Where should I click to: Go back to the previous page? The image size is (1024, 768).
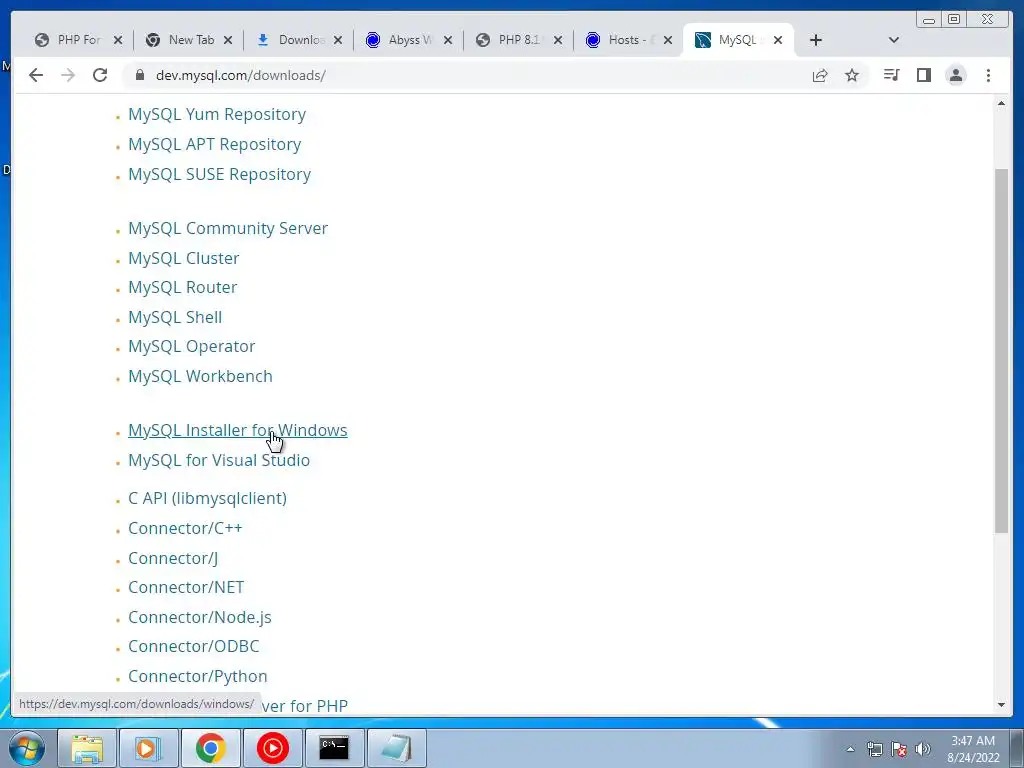pos(36,75)
